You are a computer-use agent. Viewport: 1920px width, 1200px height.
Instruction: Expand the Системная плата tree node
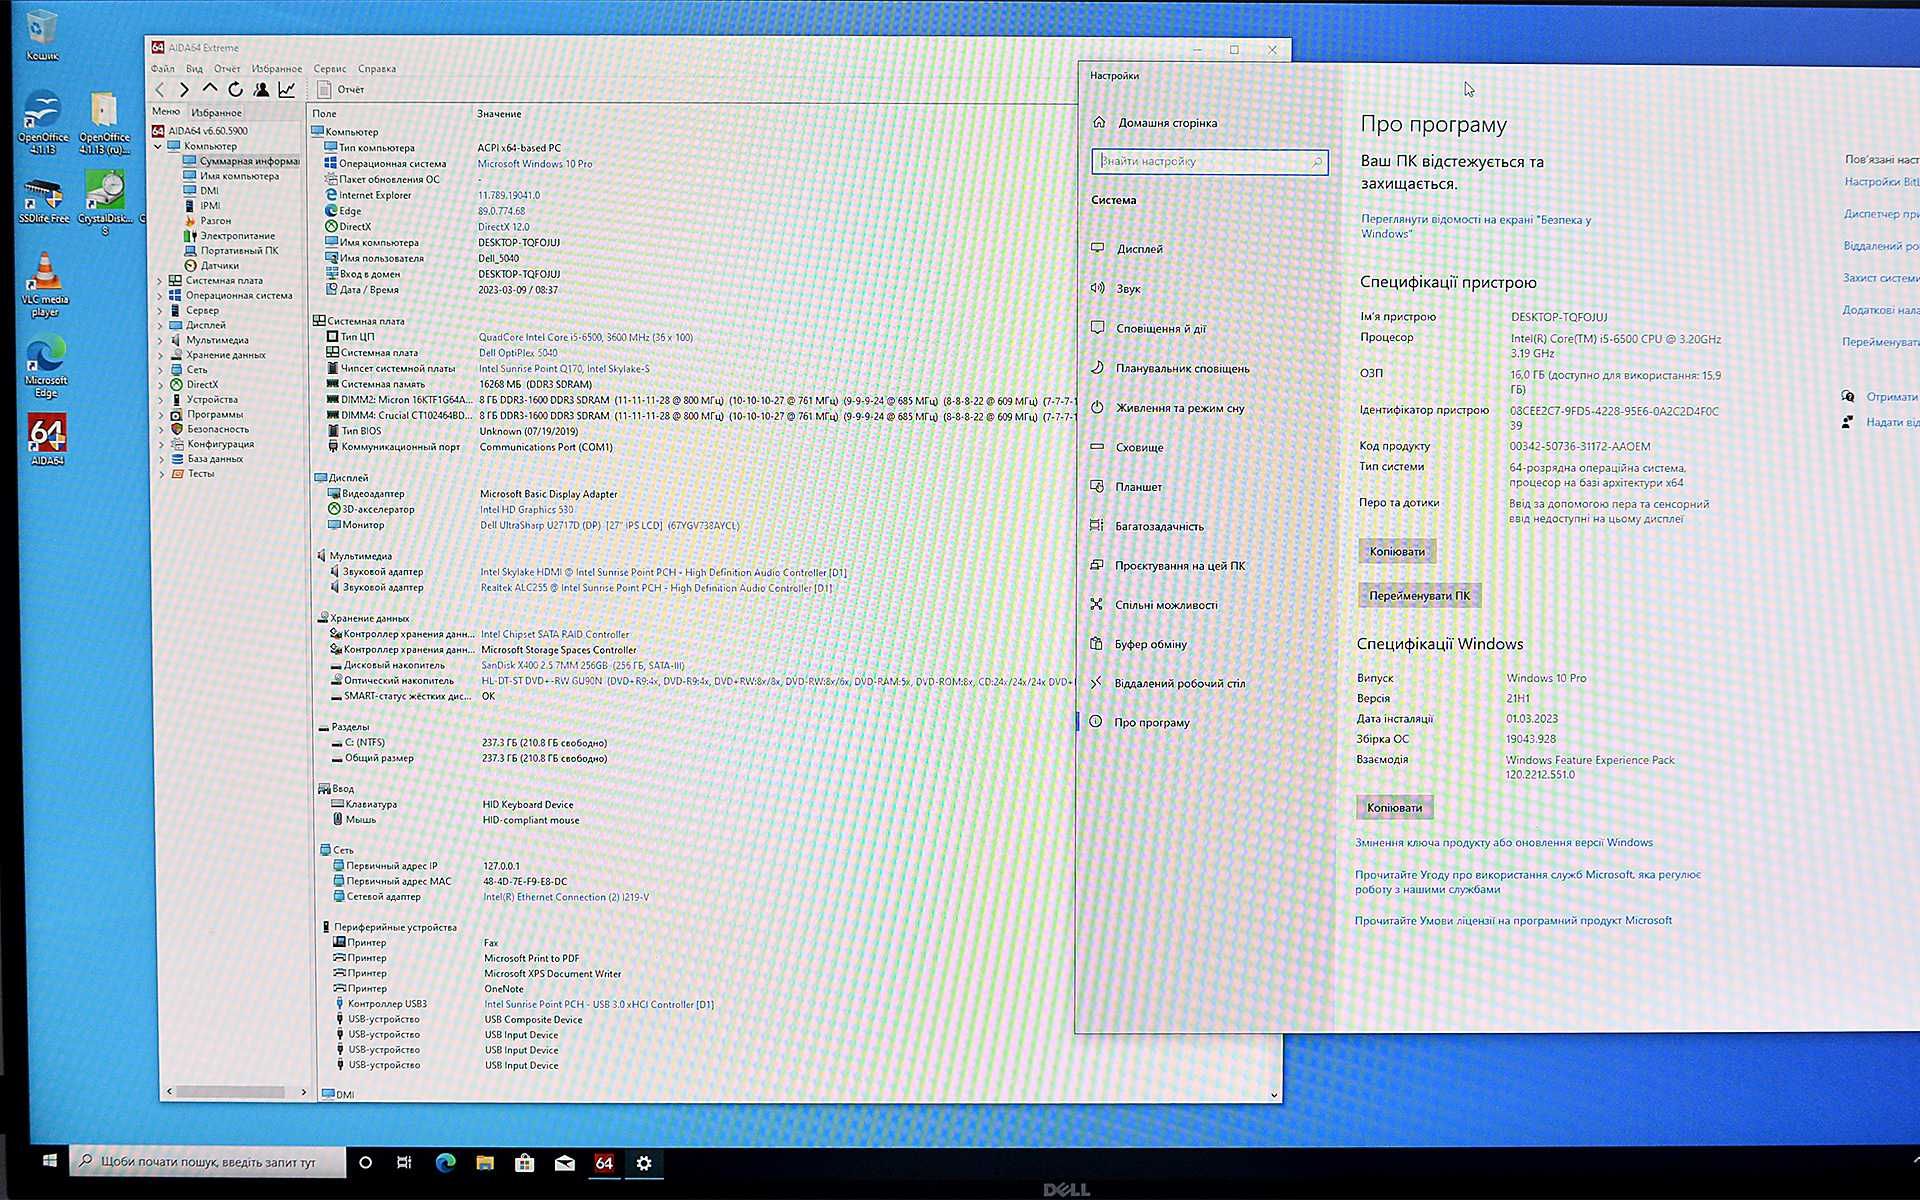[159, 281]
